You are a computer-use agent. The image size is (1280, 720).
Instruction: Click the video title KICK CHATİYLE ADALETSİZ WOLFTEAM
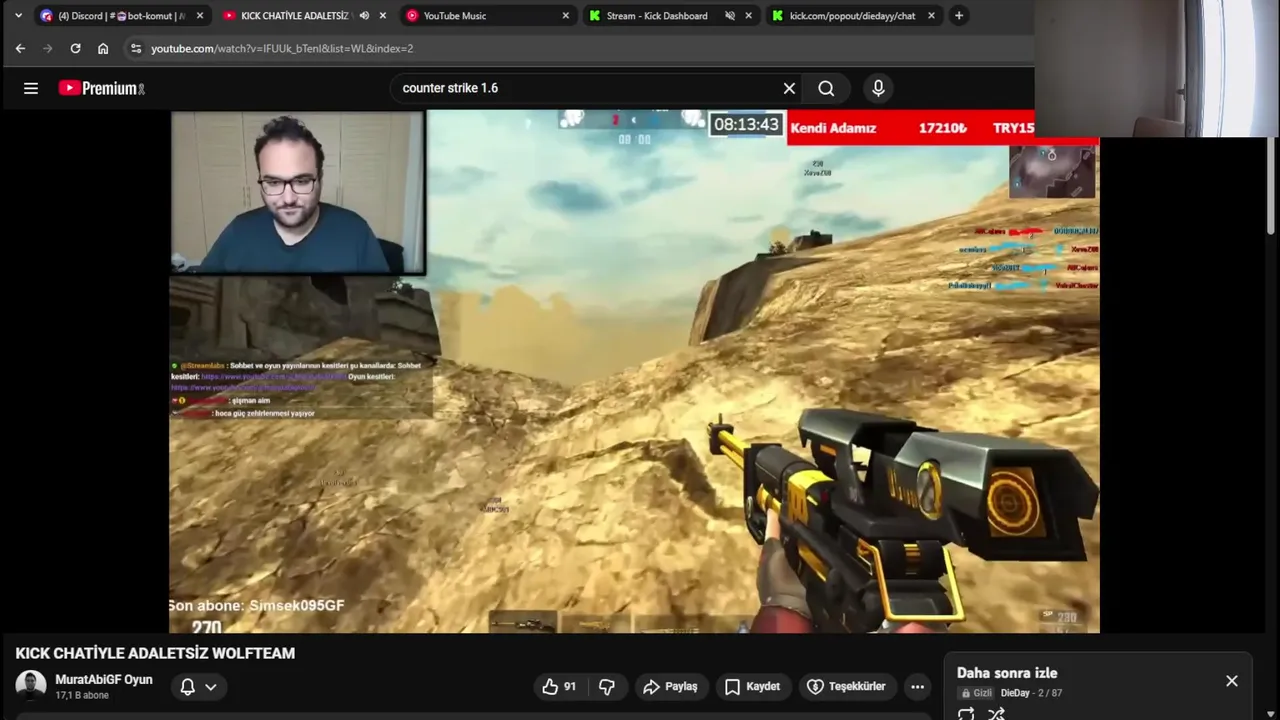pyautogui.click(x=155, y=653)
